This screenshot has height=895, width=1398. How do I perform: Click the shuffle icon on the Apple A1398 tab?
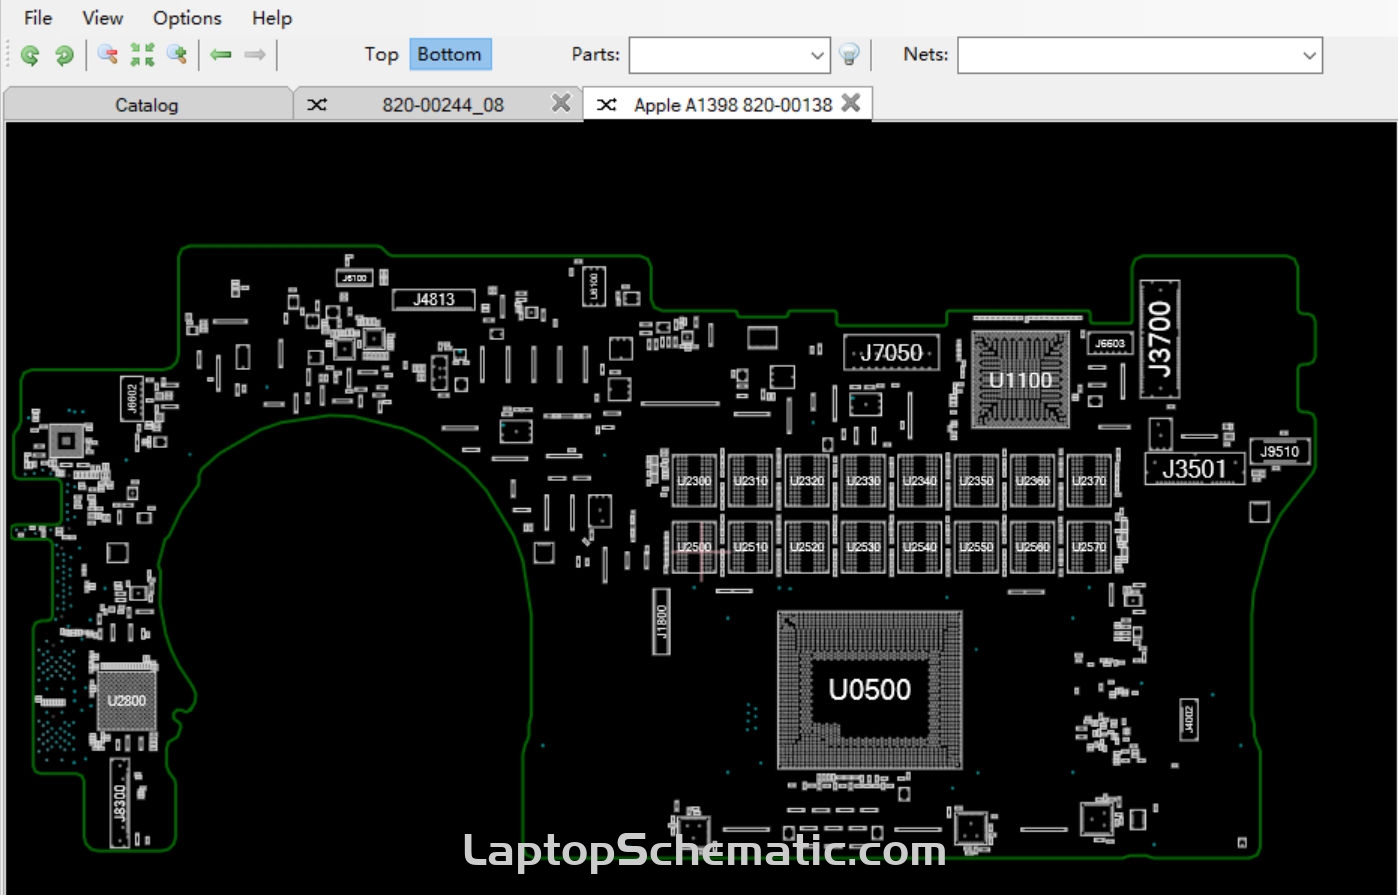pos(607,104)
